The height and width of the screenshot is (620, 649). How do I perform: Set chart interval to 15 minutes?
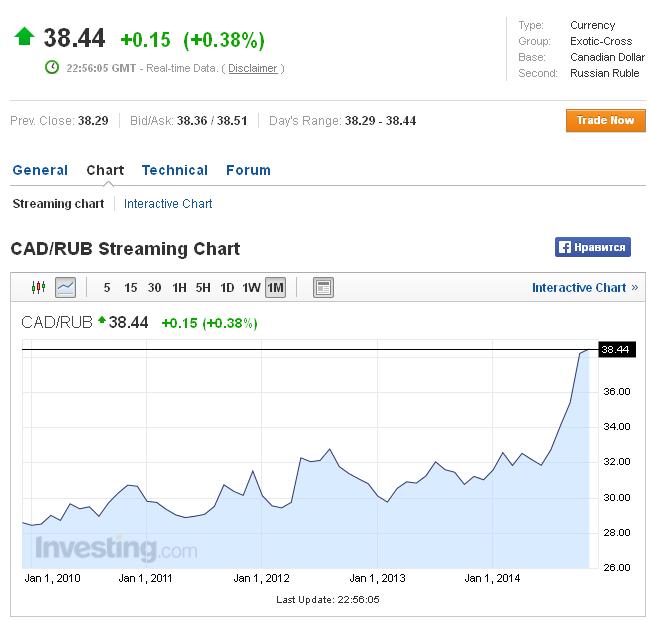point(131,288)
